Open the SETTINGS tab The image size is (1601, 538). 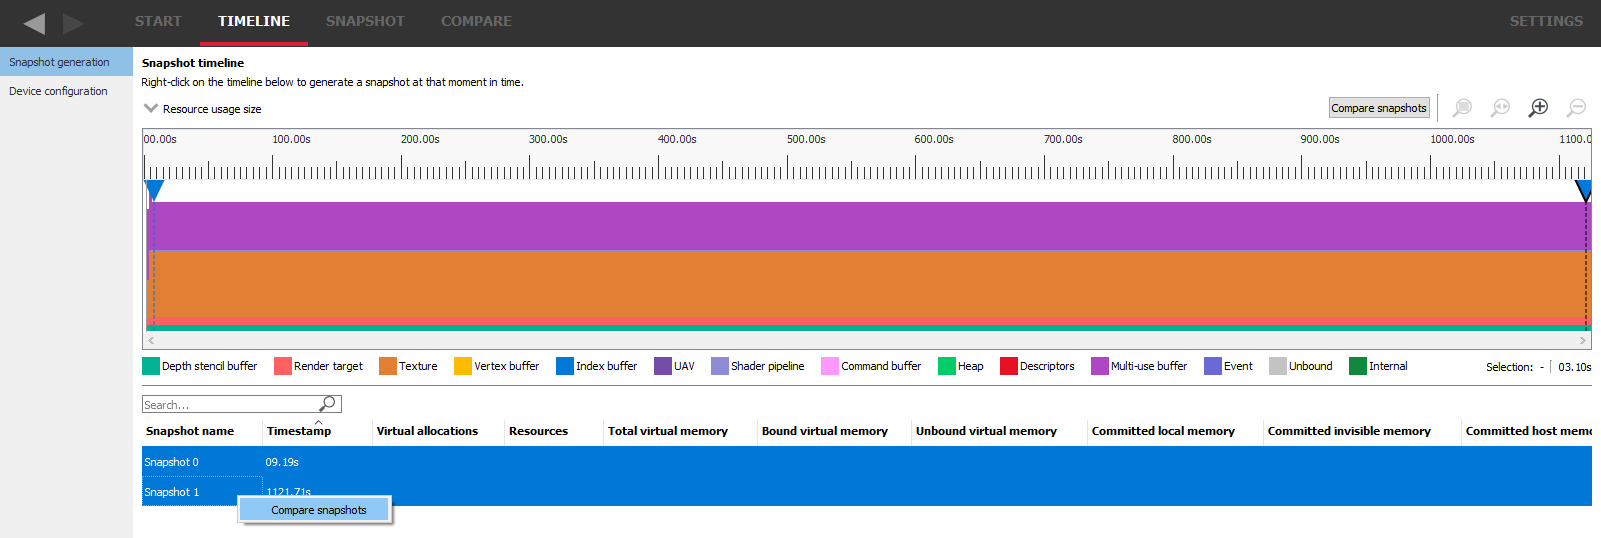[1546, 21]
